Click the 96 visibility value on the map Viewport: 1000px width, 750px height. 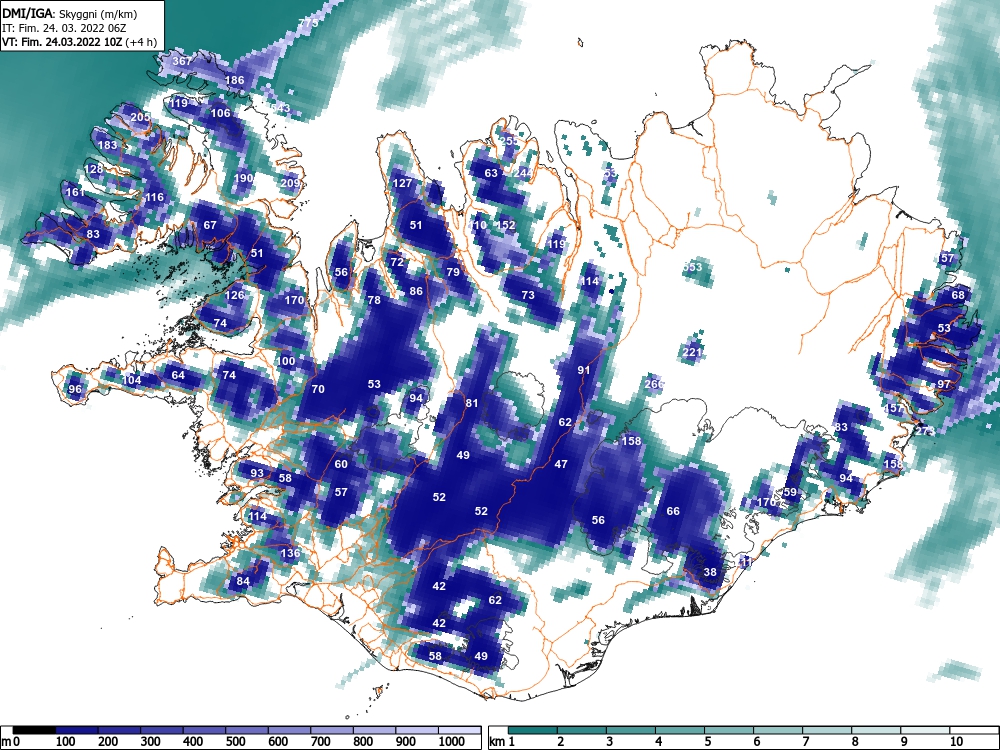tap(75, 390)
